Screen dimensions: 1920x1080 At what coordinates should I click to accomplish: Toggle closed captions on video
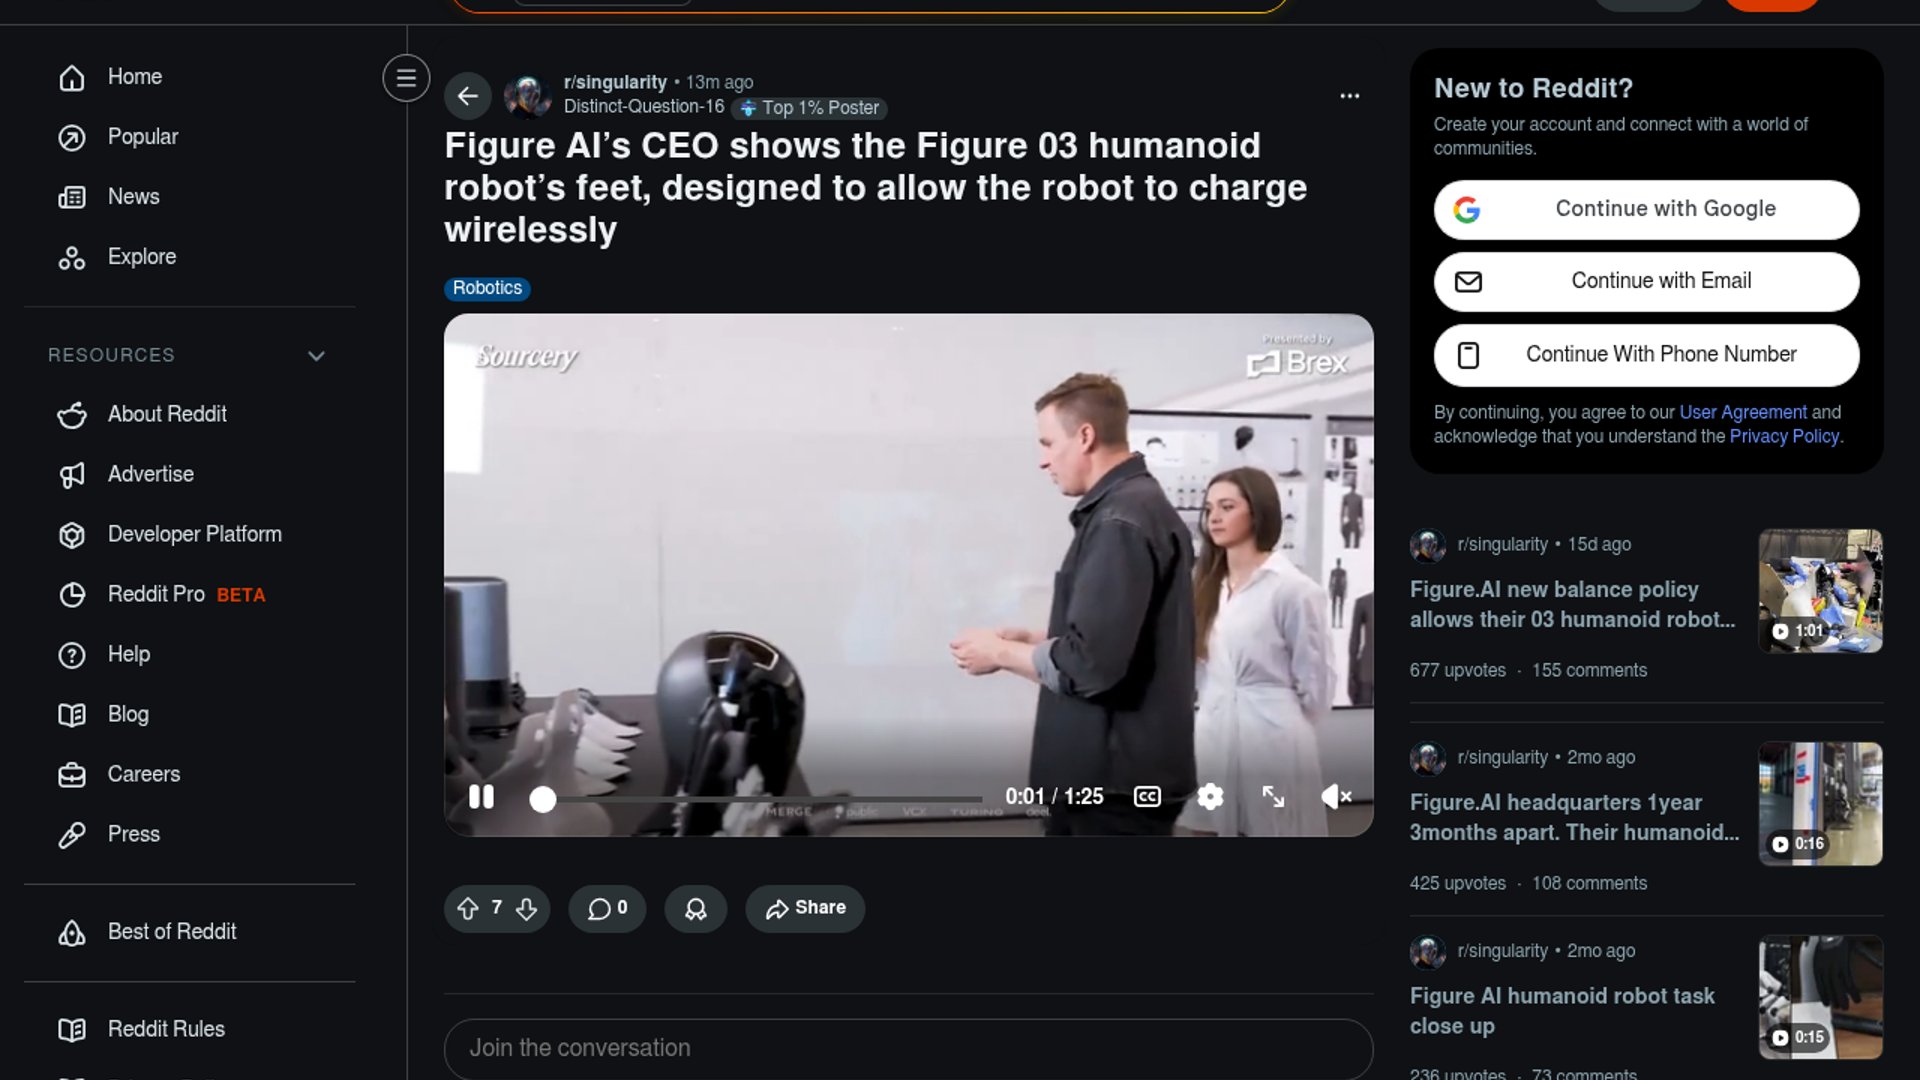pos(1147,797)
